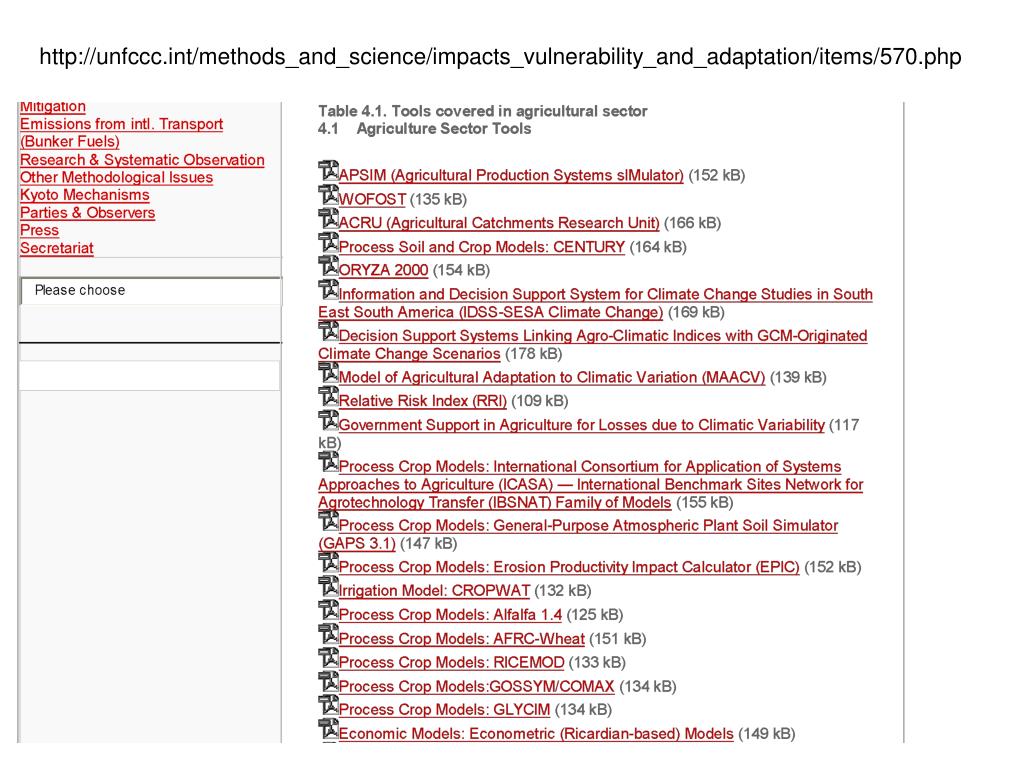Viewport: 1024px width, 768px height.
Task: Click PDF icon next to Relative Risk Index
Action: [x=328, y=397]
